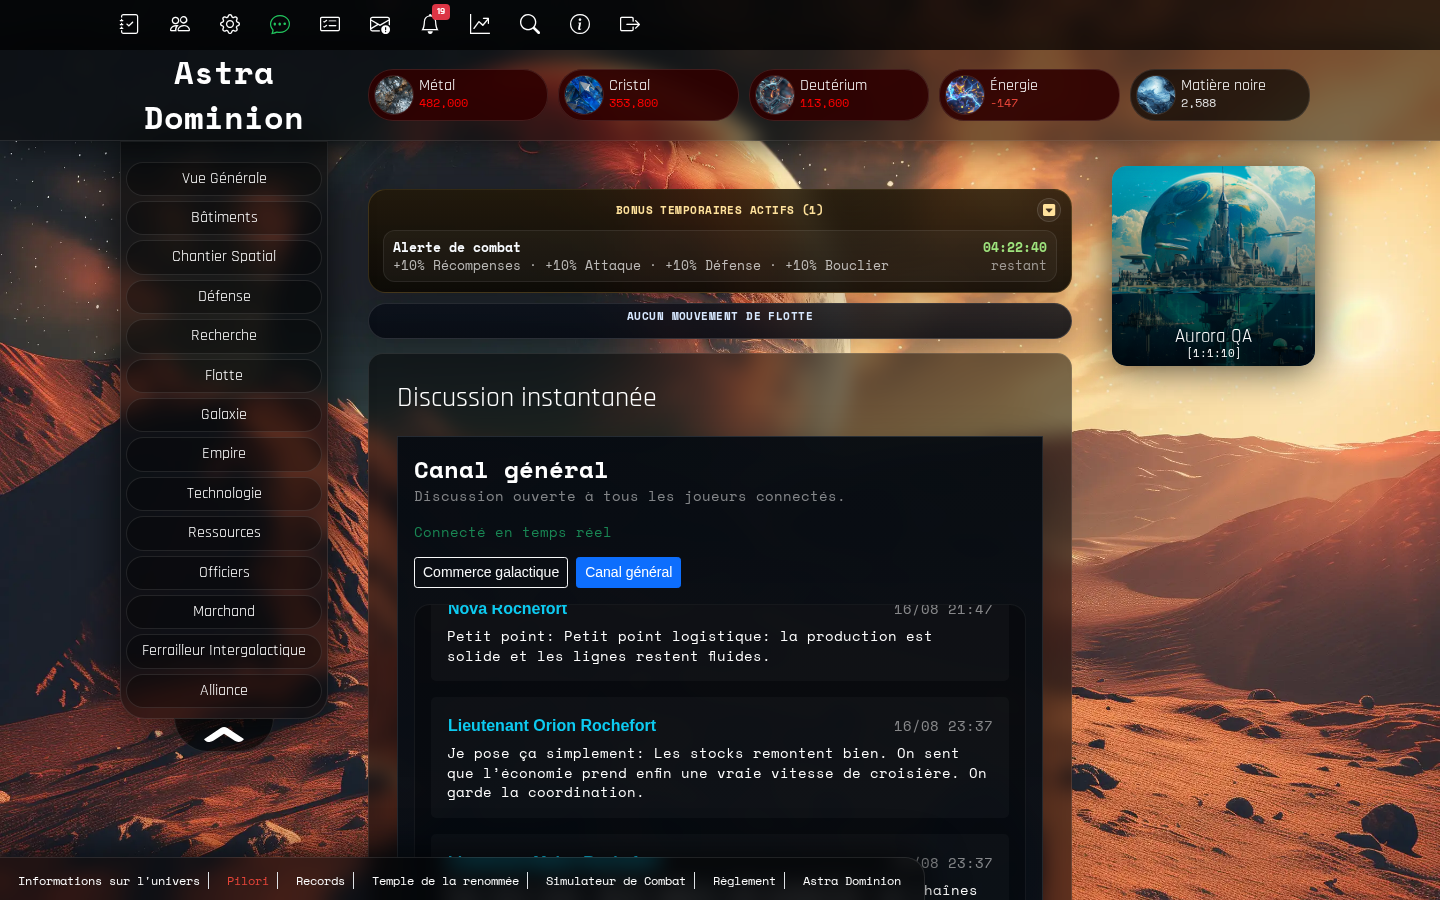1440x900 pixels.
Task: Open the settings gear icon
Action: (x=230, y=24)
